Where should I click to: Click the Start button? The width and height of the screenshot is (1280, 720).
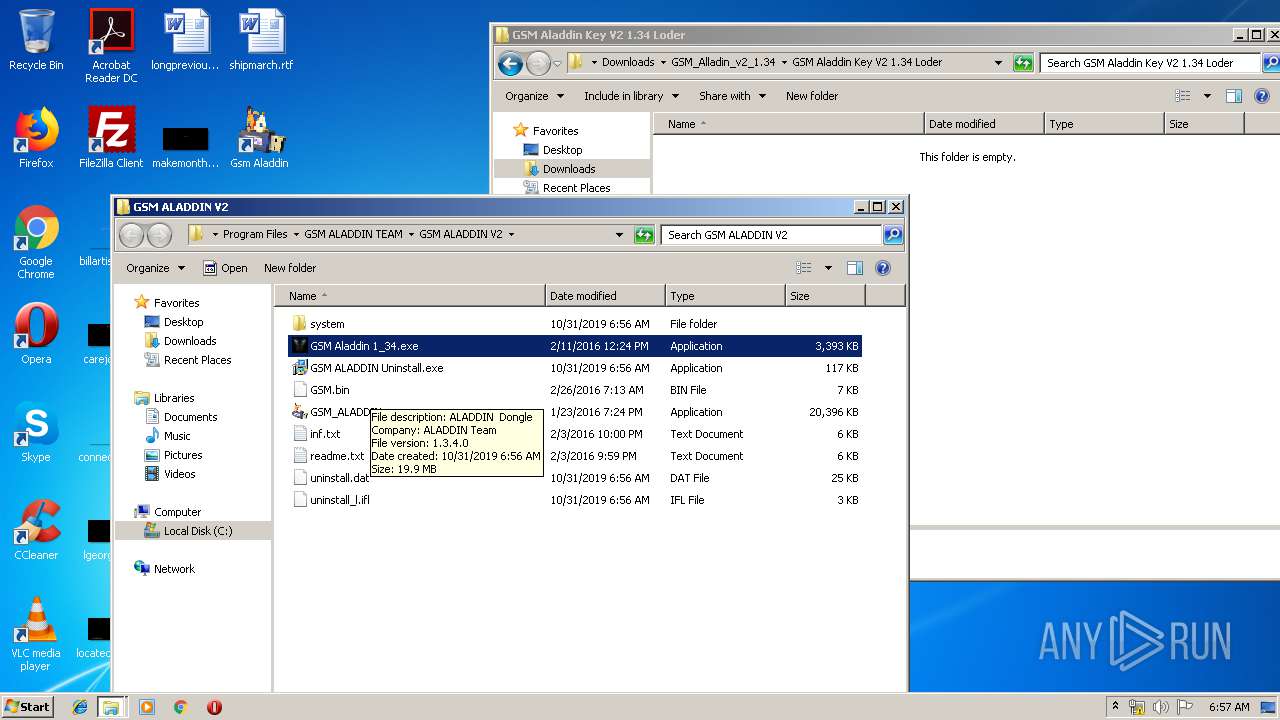click(x=28, y=706)
